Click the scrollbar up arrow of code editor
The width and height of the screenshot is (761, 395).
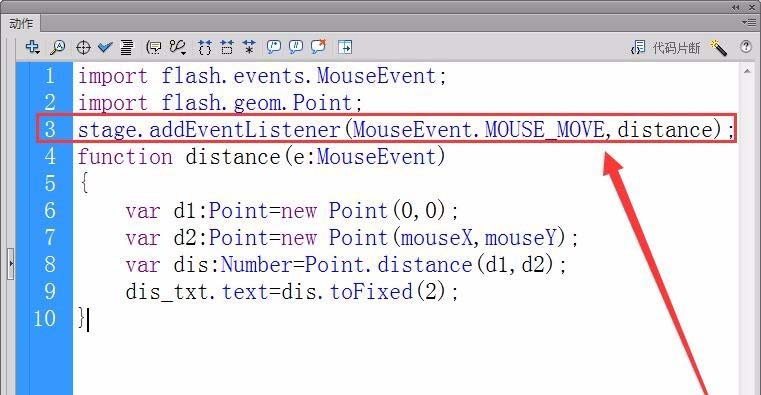[x=747, y=71]
